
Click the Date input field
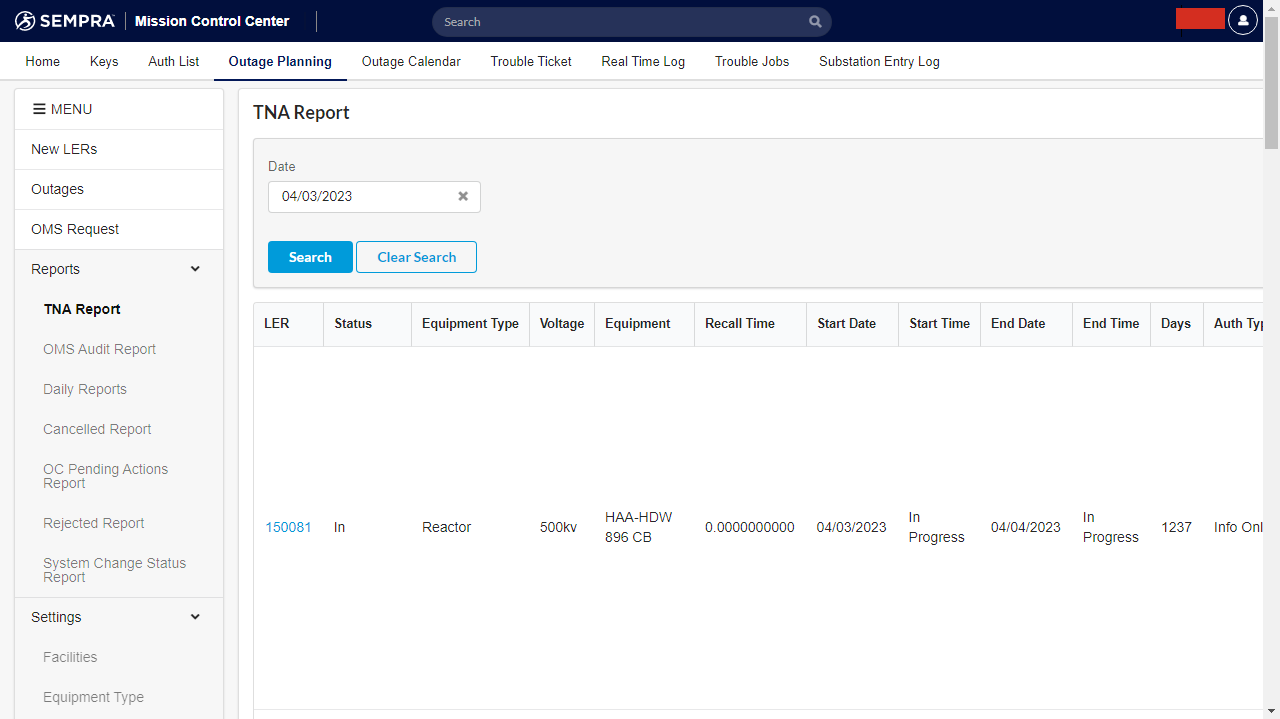click(x=360, y=197)
